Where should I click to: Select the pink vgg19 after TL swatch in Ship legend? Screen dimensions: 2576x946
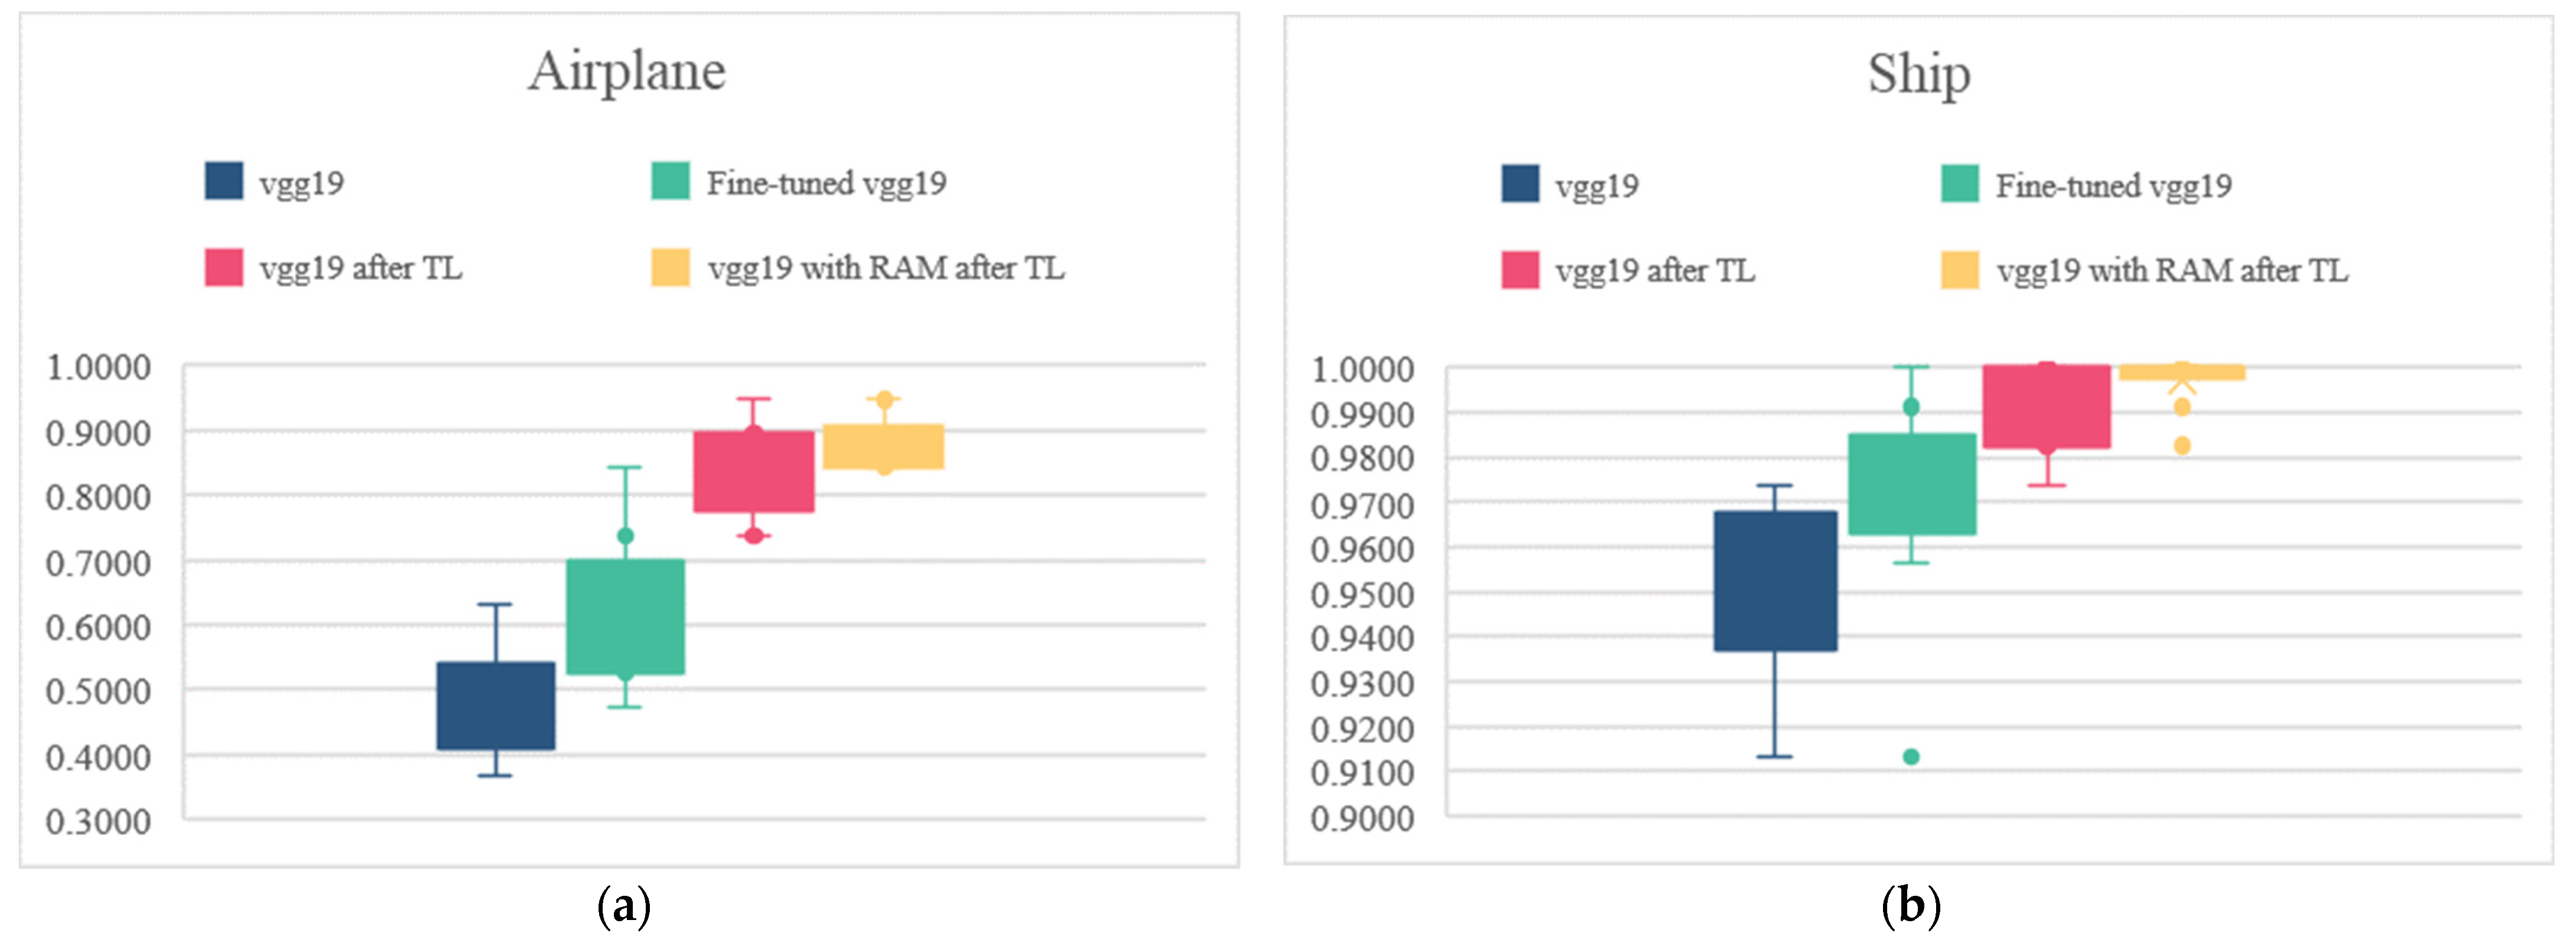tap(1520, 270)
